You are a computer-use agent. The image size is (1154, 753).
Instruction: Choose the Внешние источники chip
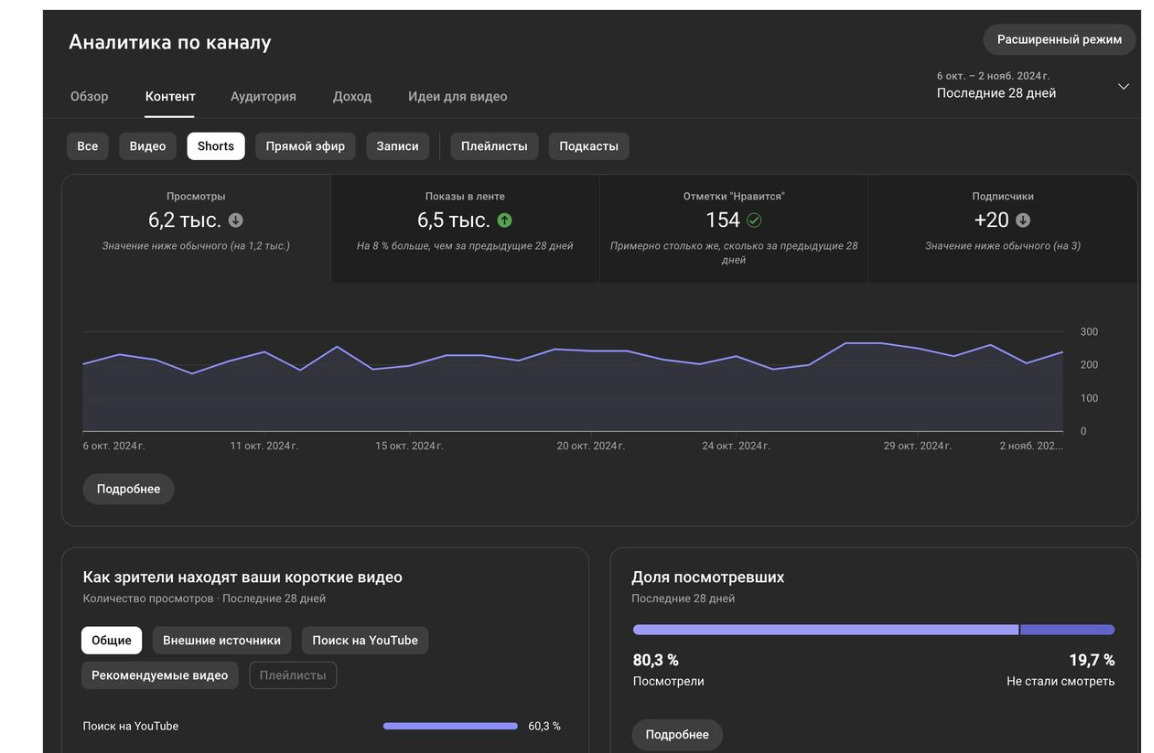(222, 640)
